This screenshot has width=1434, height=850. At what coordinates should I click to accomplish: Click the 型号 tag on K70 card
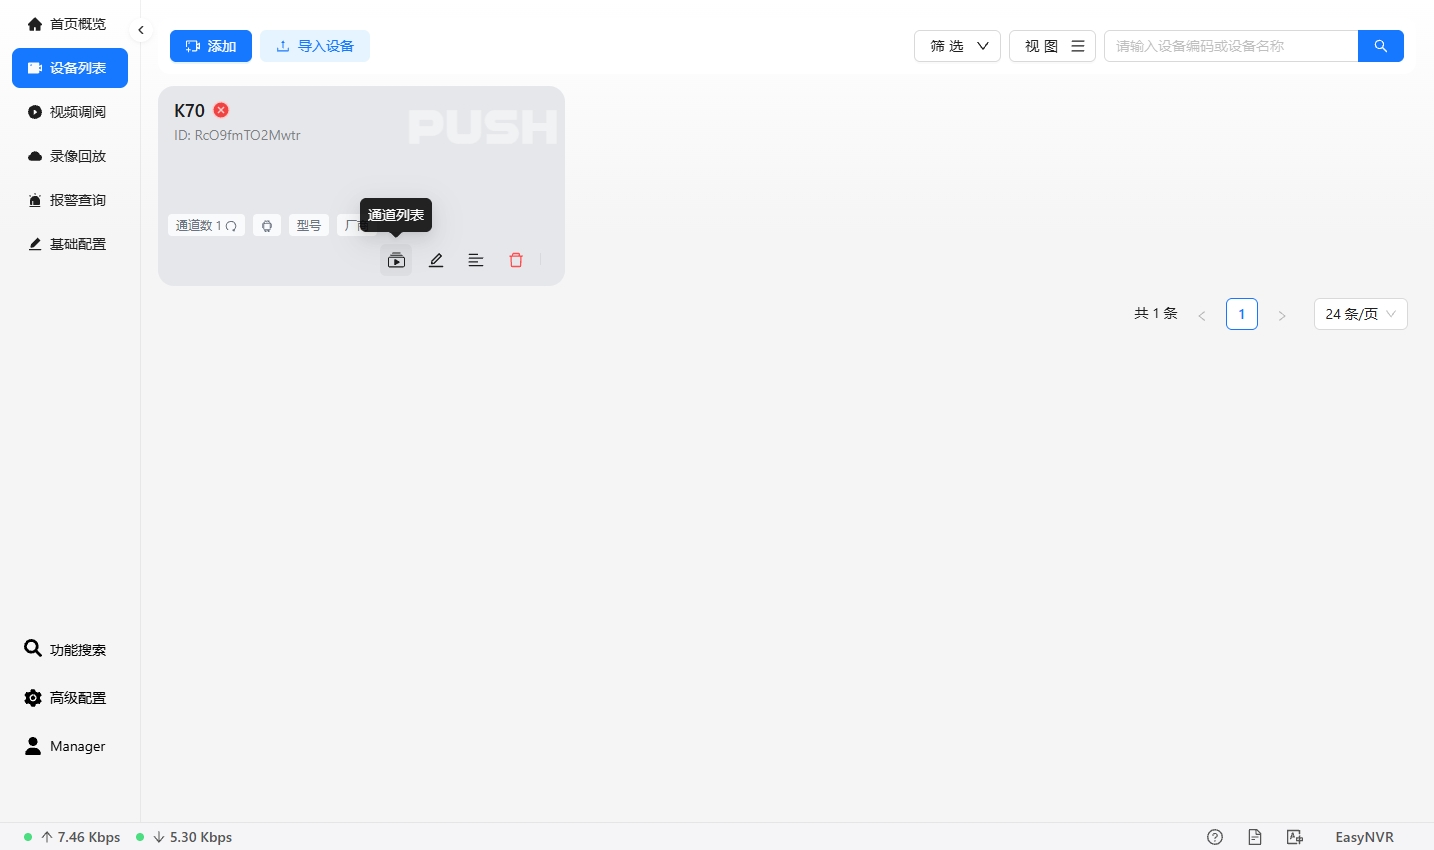tap(309, 226)
